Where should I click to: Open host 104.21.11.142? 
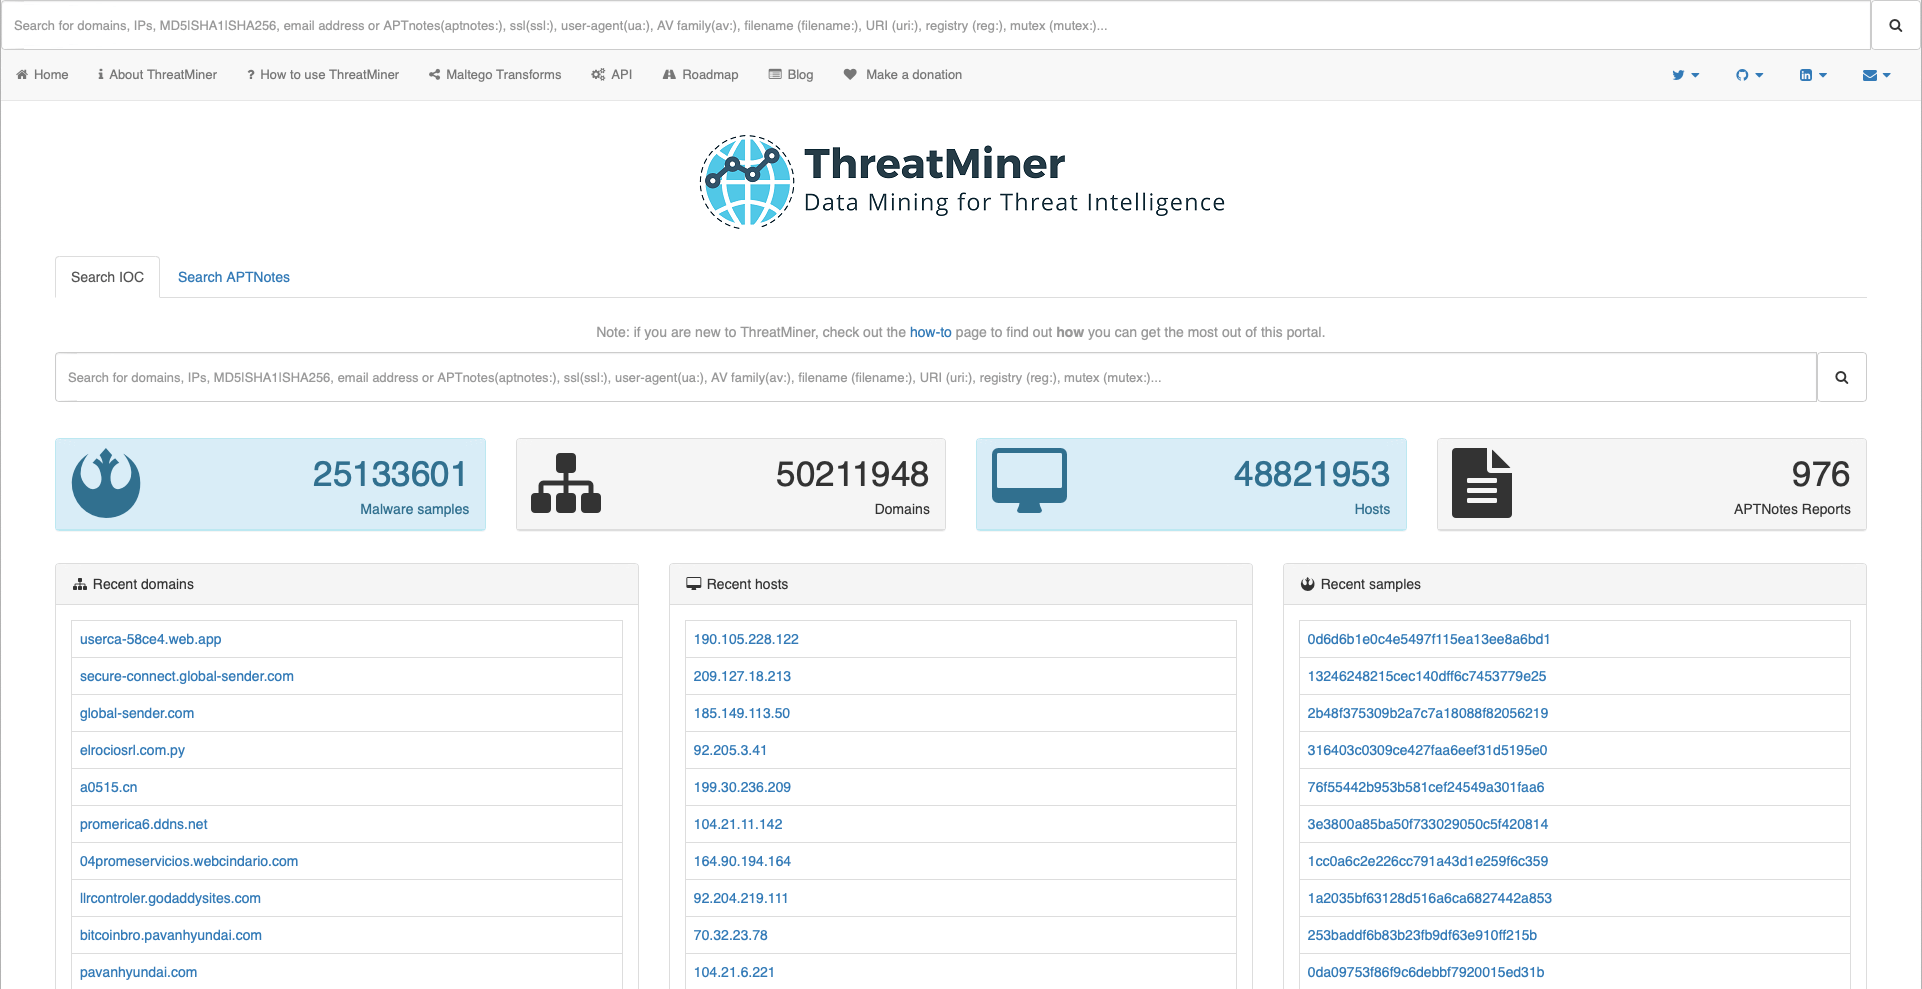(x=738, y=824)
